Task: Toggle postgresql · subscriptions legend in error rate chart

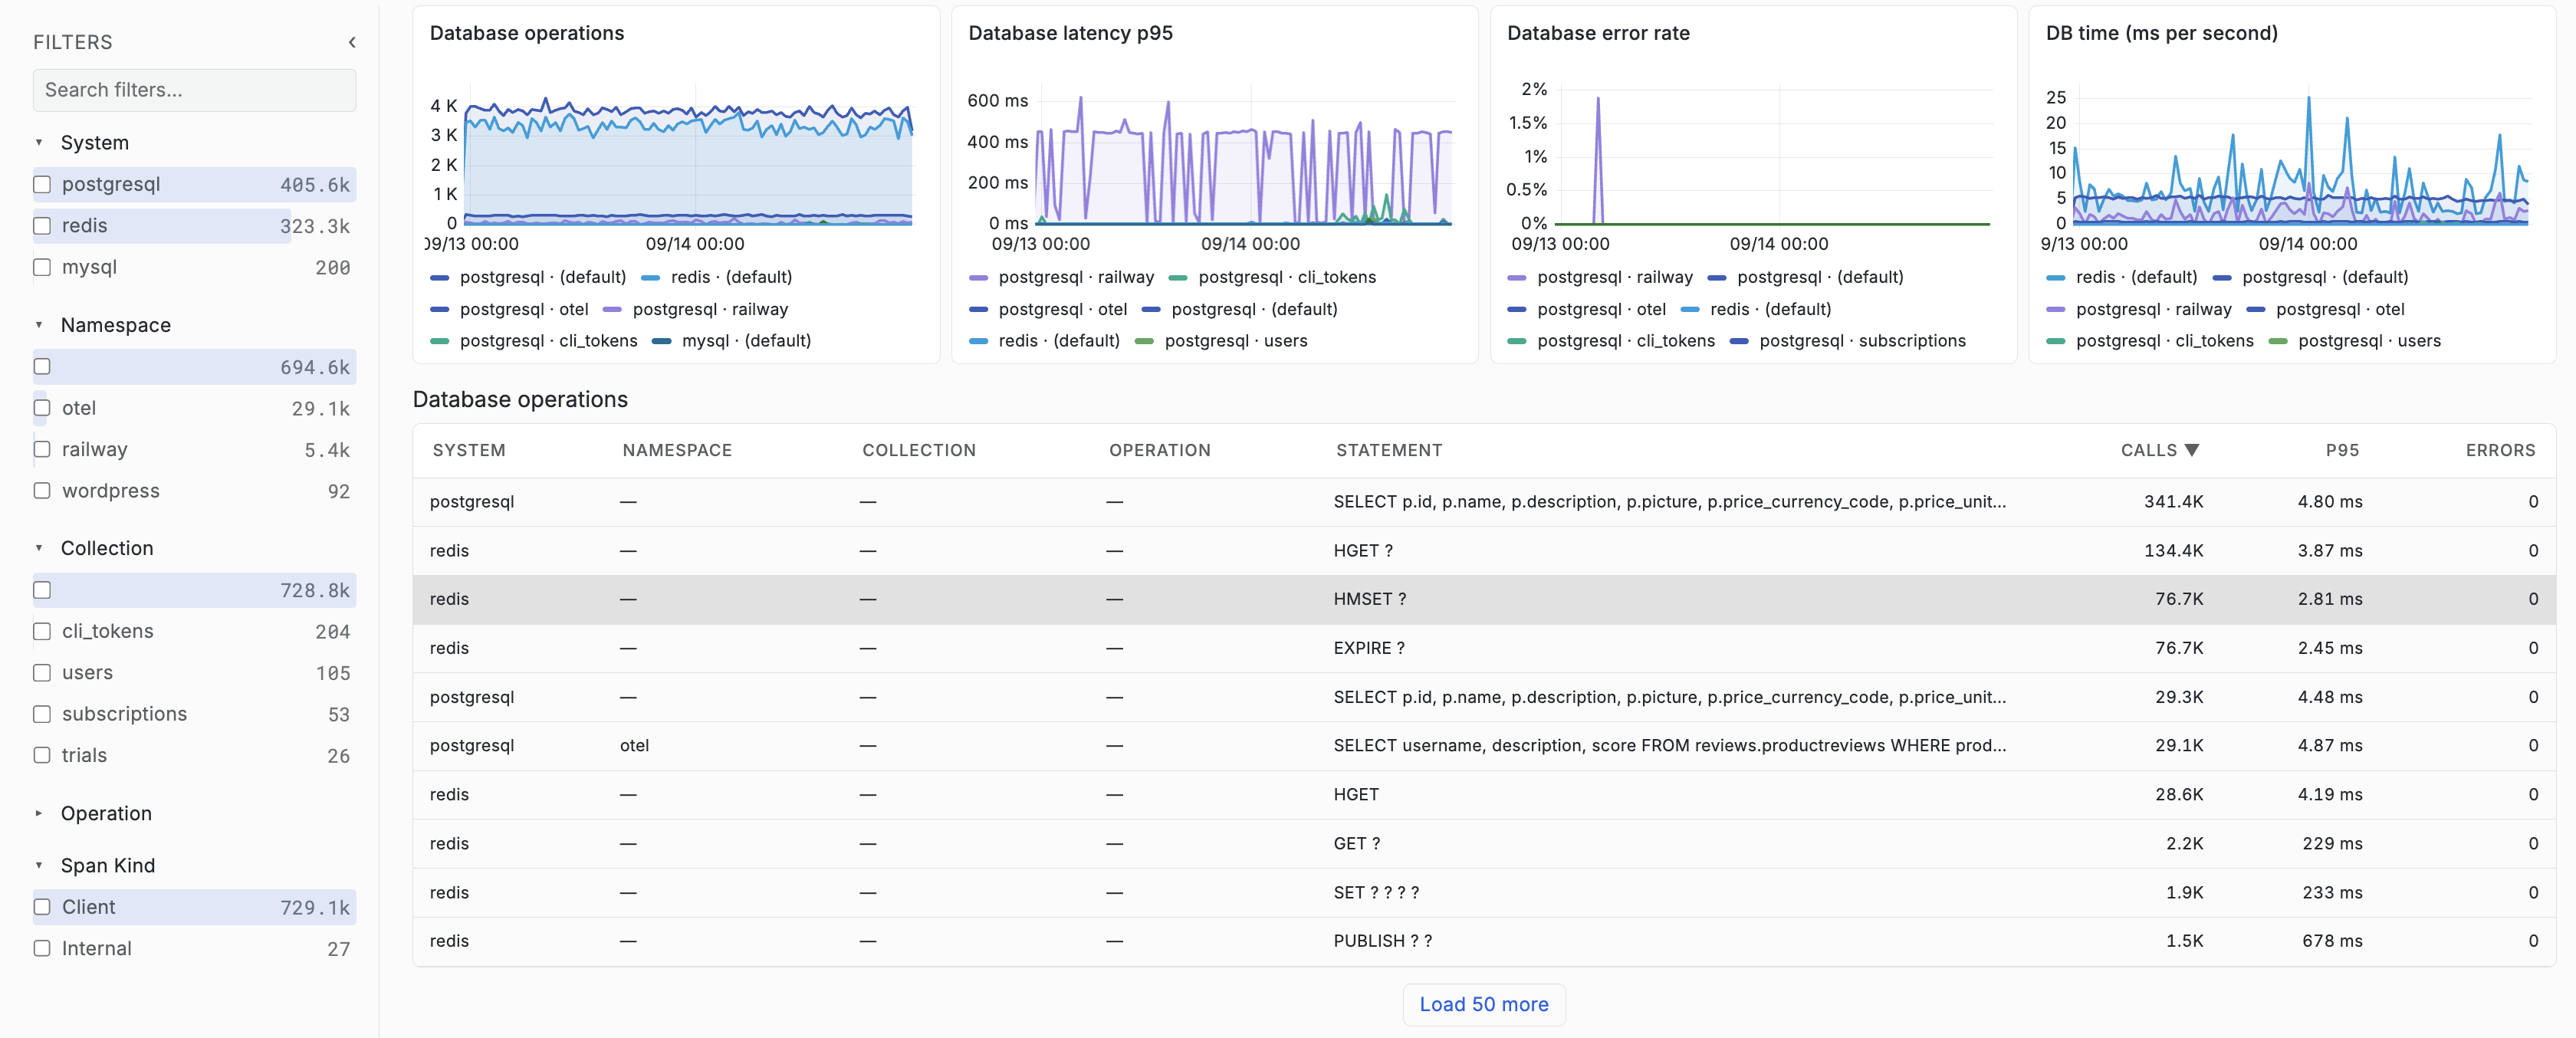Action: (1848, 341)
